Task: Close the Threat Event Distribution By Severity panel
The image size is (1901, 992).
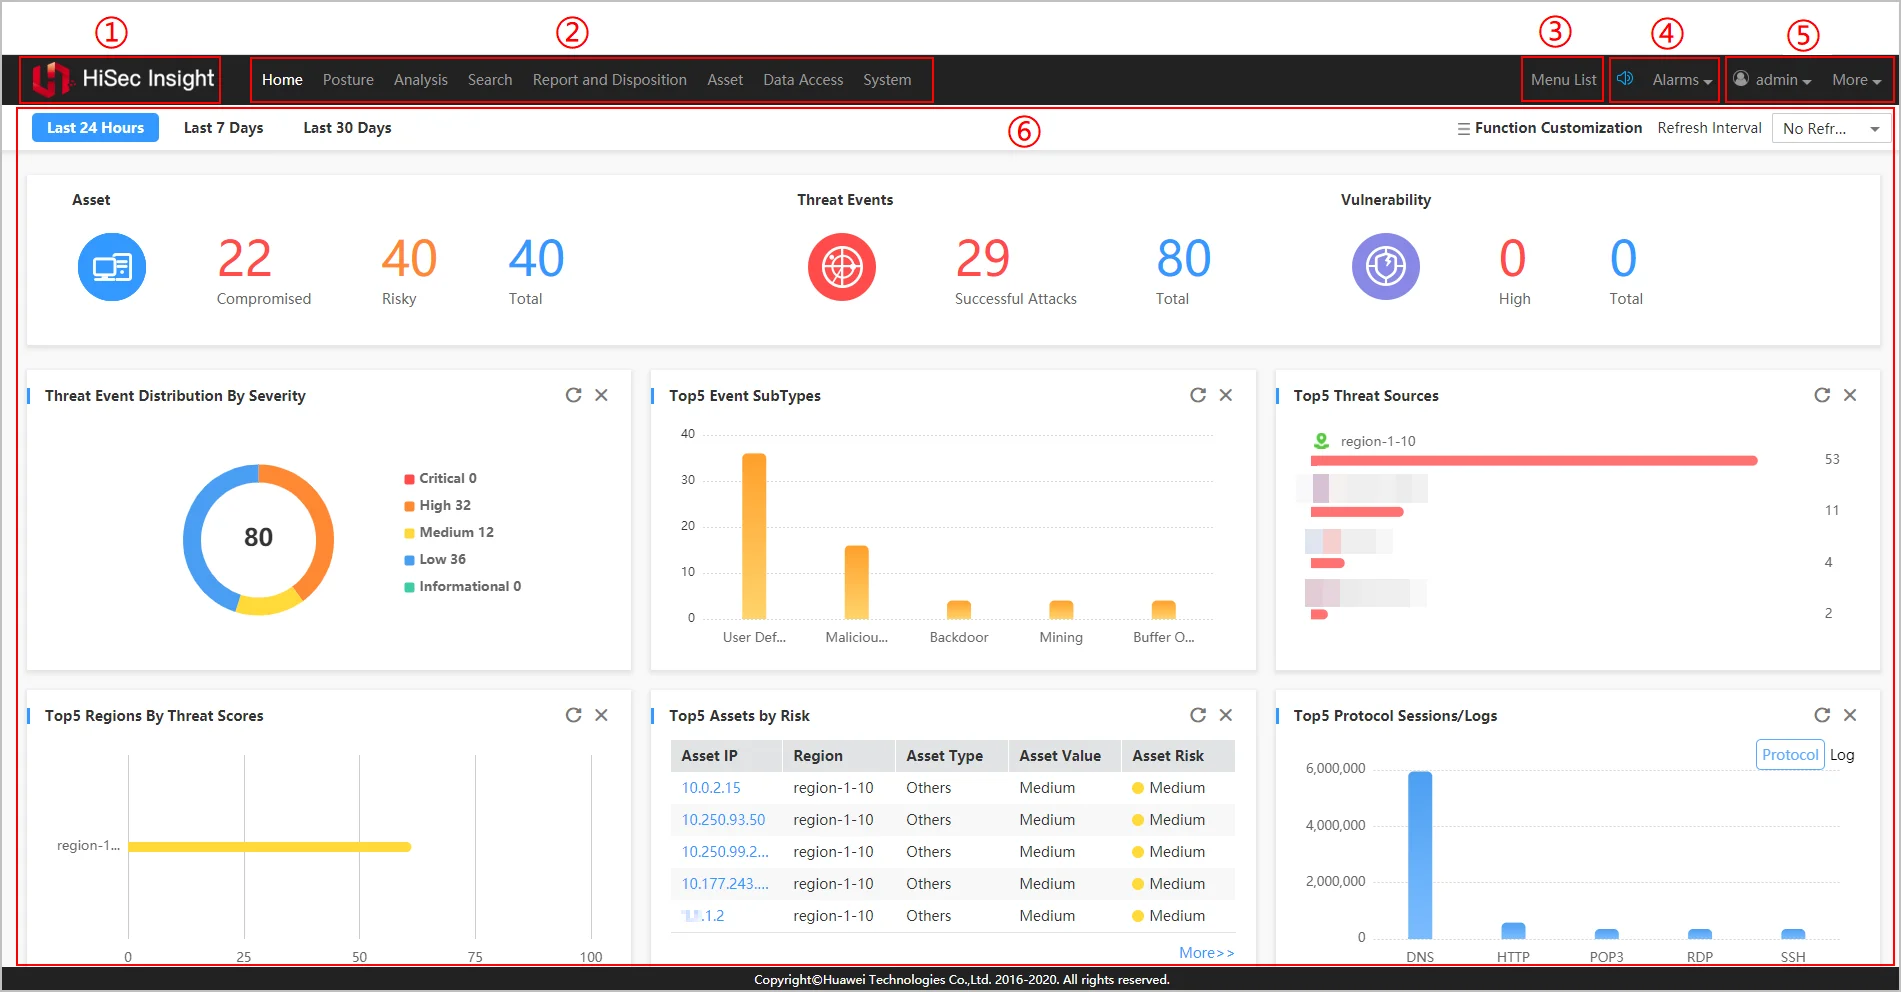Action: tap(601, 395)
